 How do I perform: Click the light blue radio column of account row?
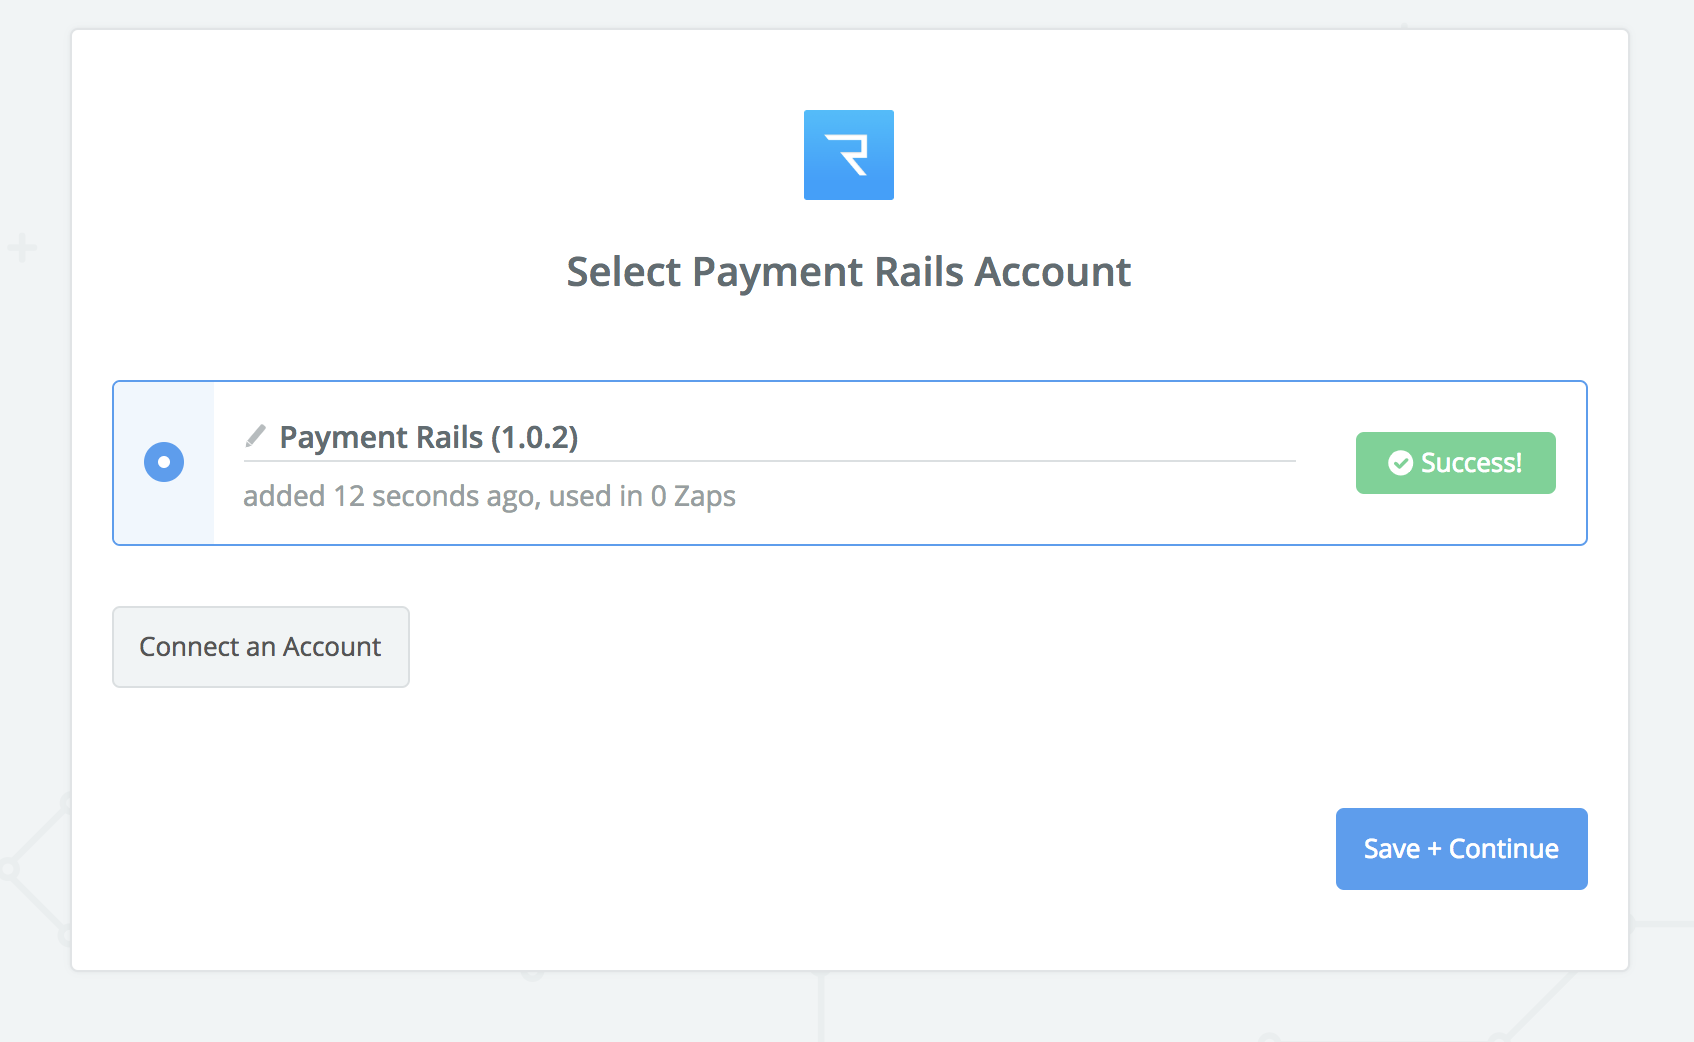(x=164, y=463)
